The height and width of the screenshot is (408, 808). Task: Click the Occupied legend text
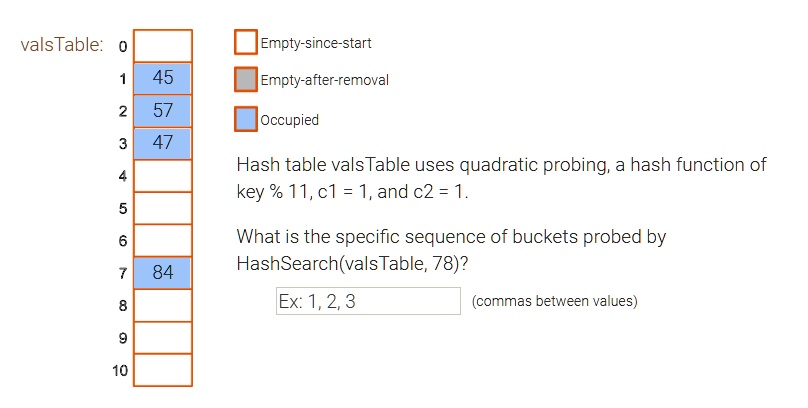click(x=290, y=120)
